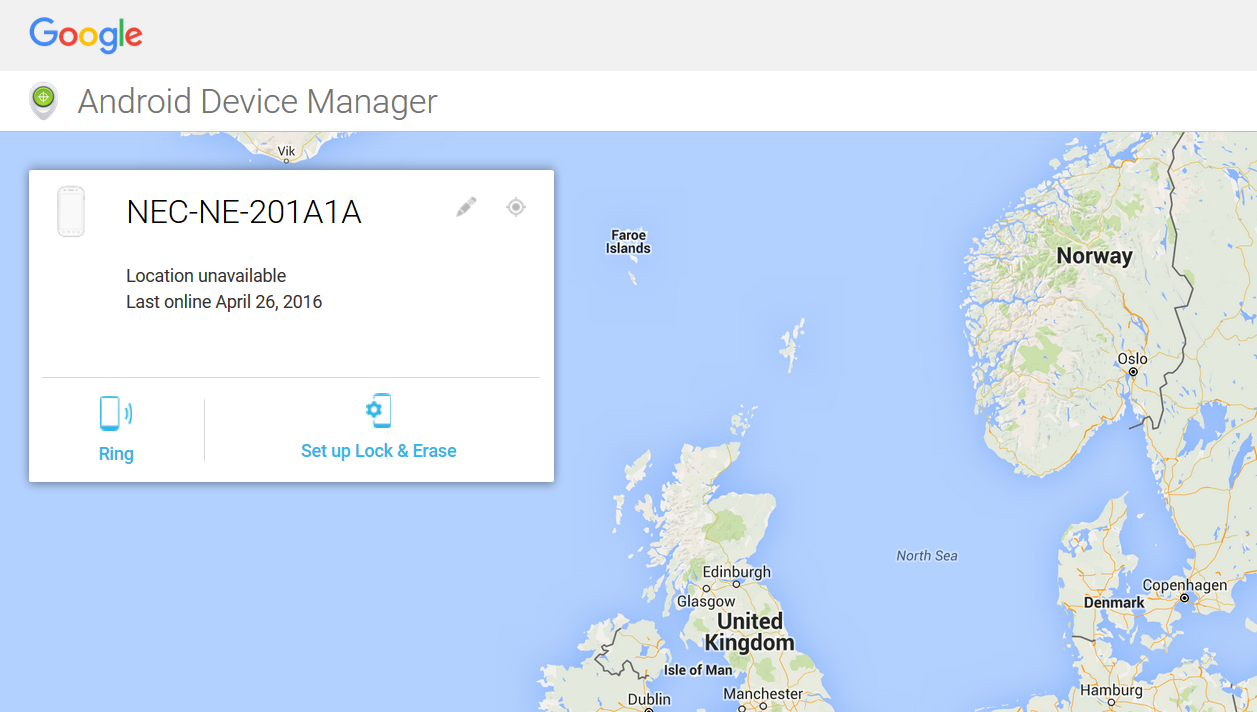Click the Denmark map label
The width and height of the screenshot is (1257, 712).
point(1114,603)
